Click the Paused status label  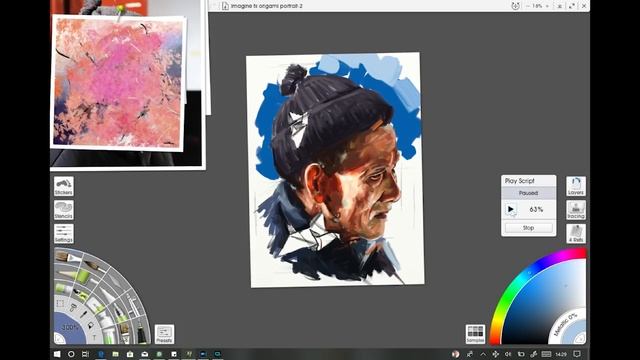click(x=529, y=193)
